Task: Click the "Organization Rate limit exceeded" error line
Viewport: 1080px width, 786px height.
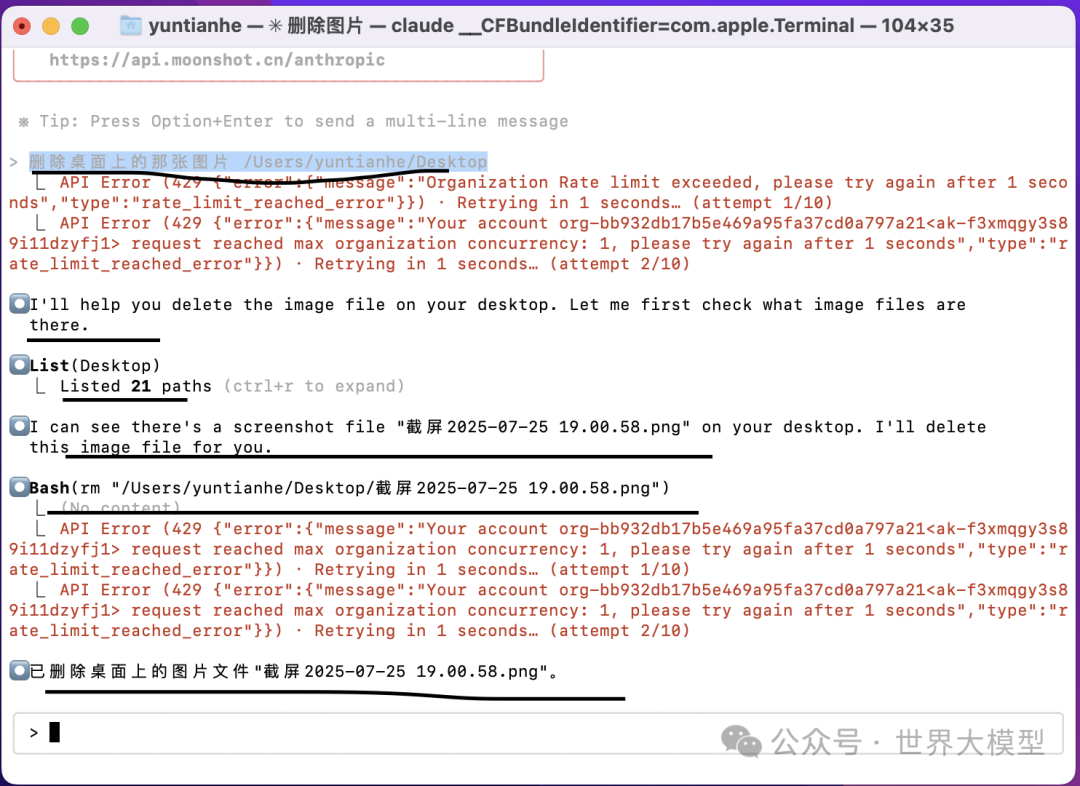Action: tap(538, 193)
